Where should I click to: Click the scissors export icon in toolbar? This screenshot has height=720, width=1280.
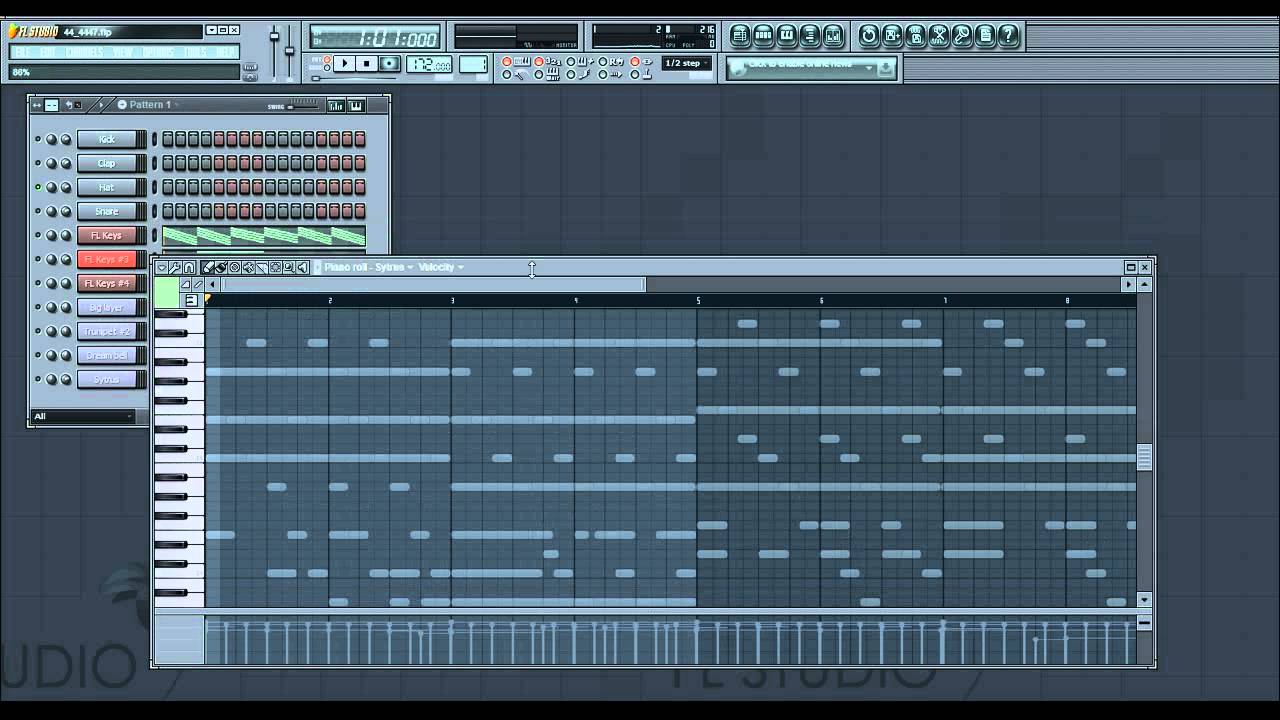938,36
